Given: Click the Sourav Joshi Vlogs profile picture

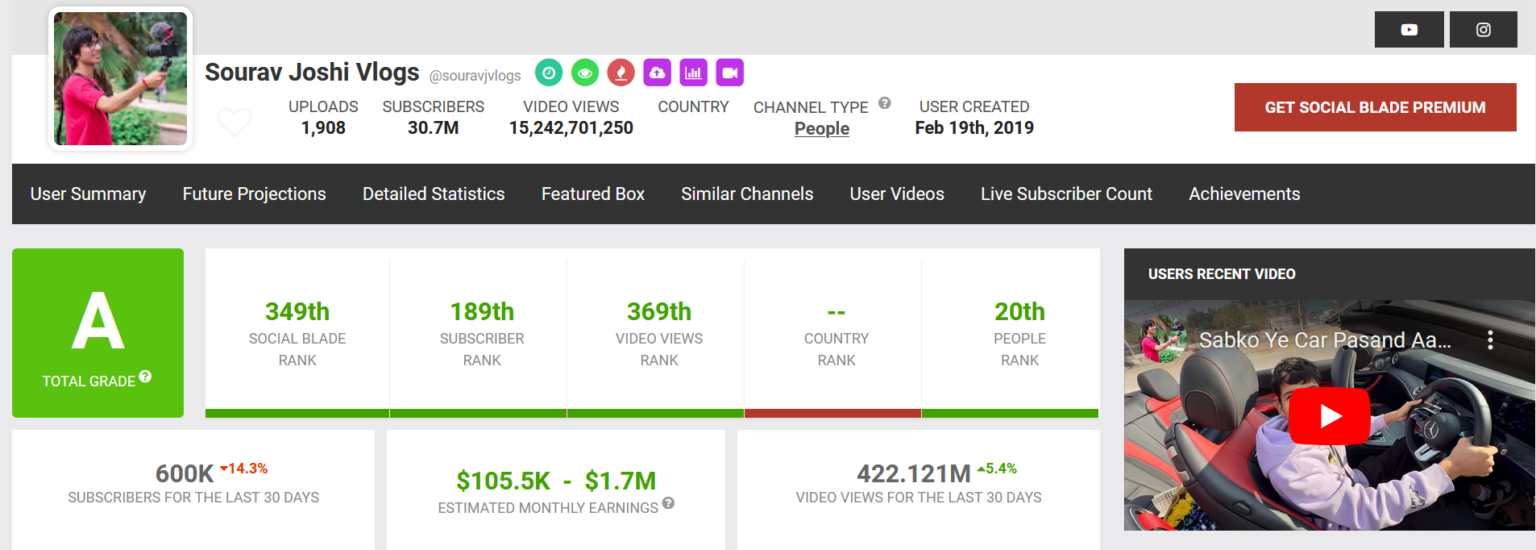Looking at the screenshot, I should 120,79.
